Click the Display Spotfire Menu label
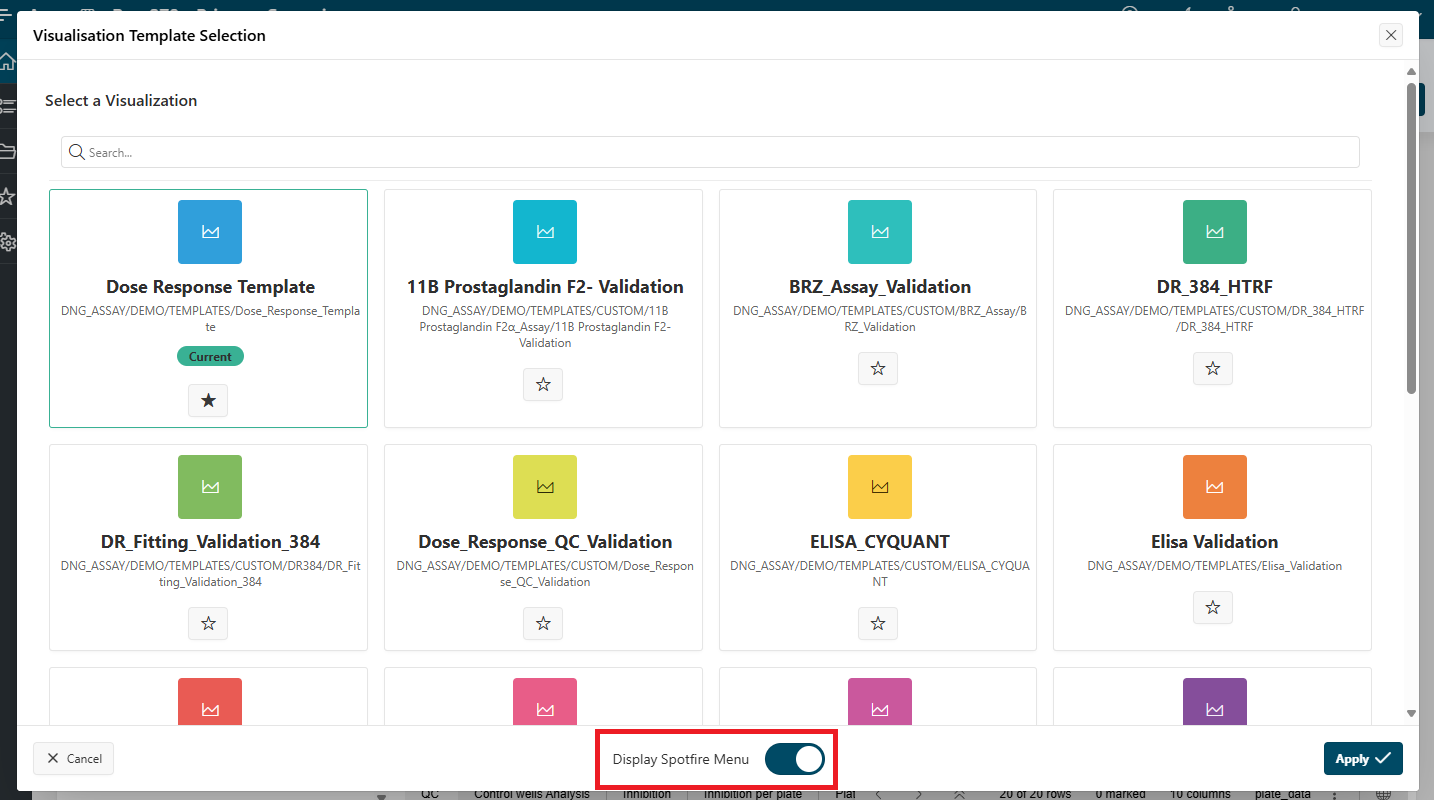1434x800 pixels. pyautogui.click(x=681, y=759)
